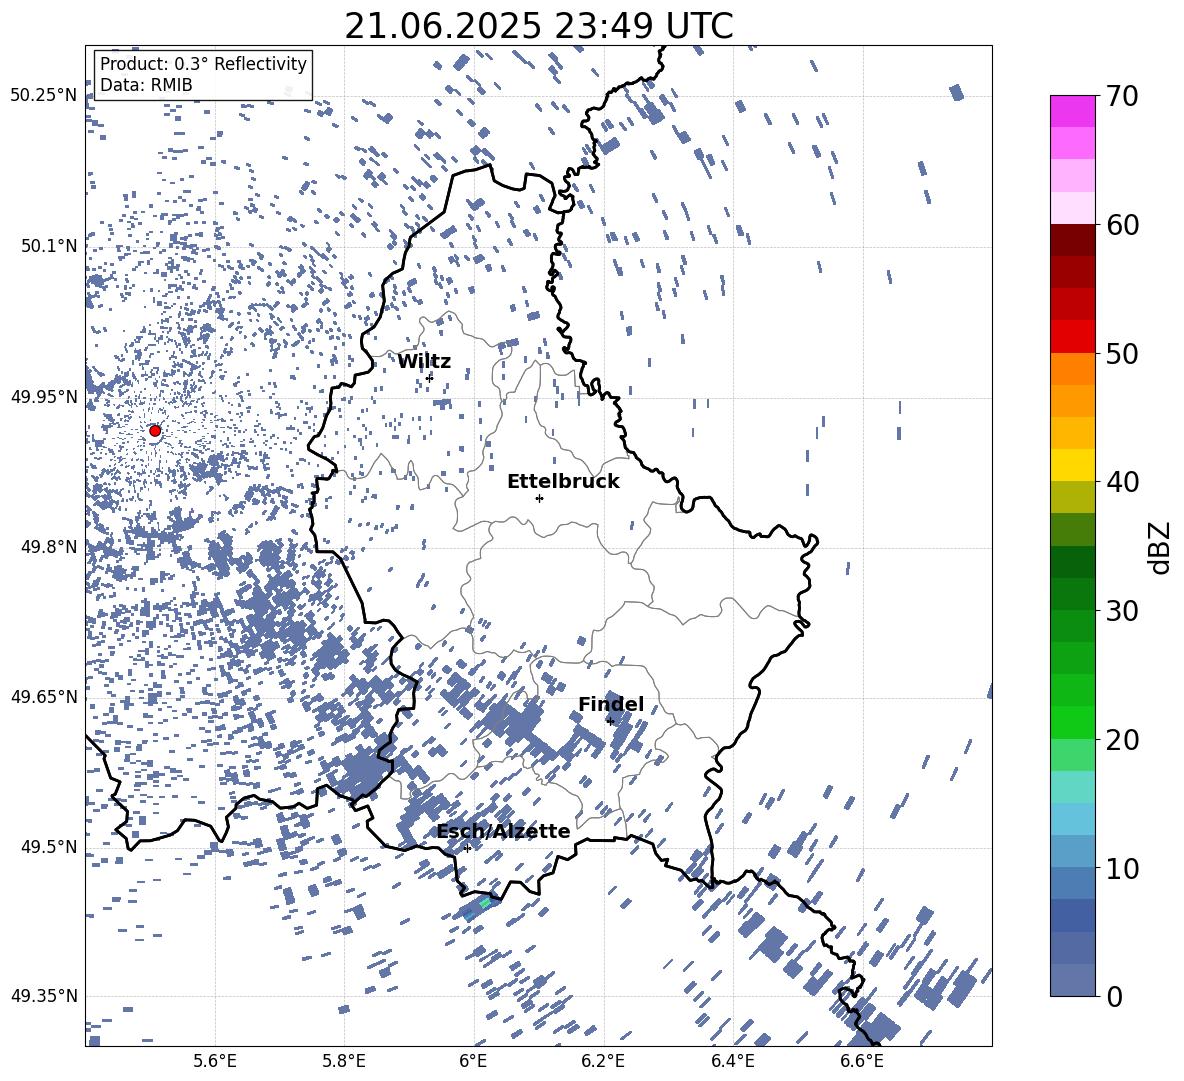Click the bright red colorbar segment near 50
Image resolution: width=1184 pixels, height=1081 pixels.
[1072, 337]
